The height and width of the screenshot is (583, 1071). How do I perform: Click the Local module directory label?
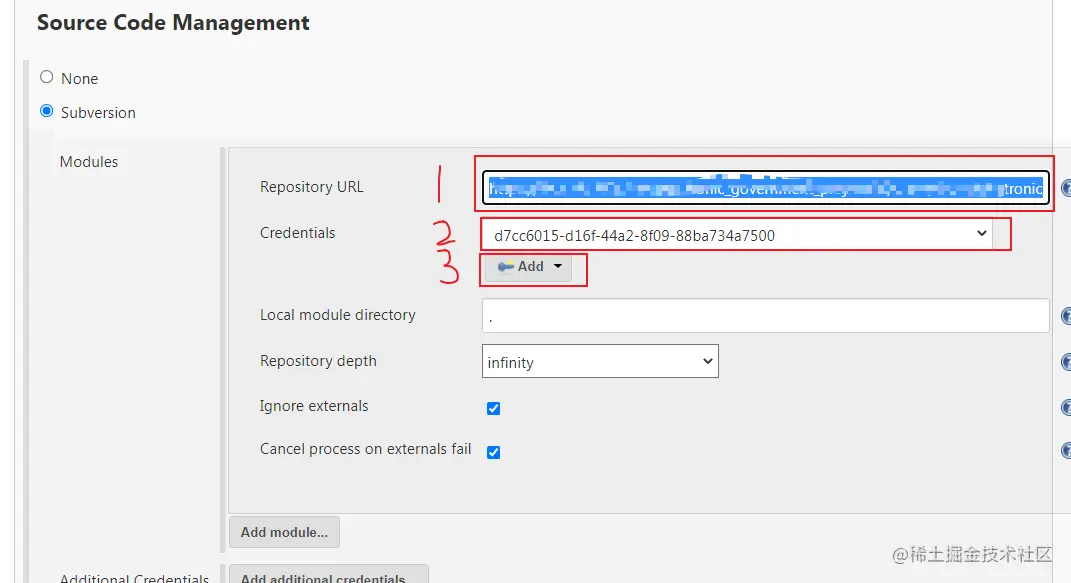pyautogui.click(x=337, y=315)
